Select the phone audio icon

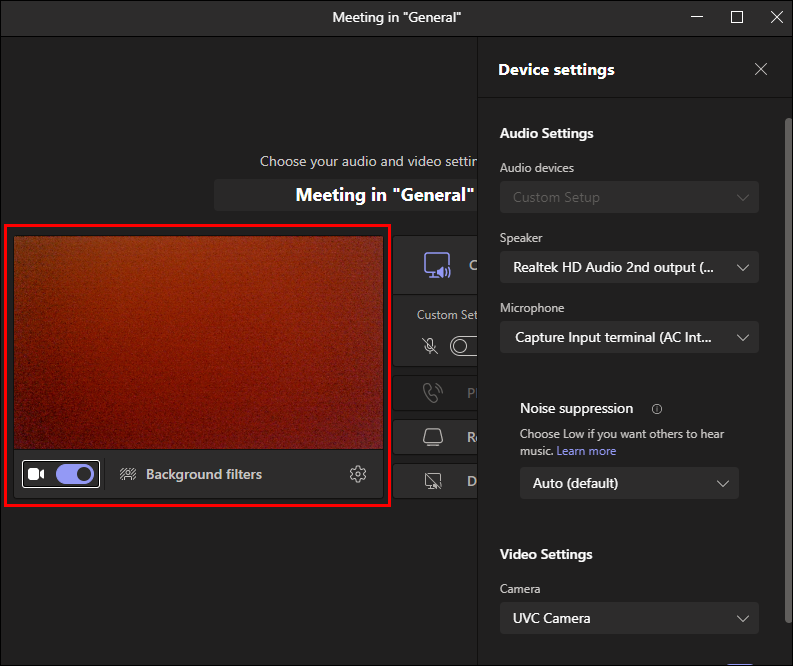433,393
